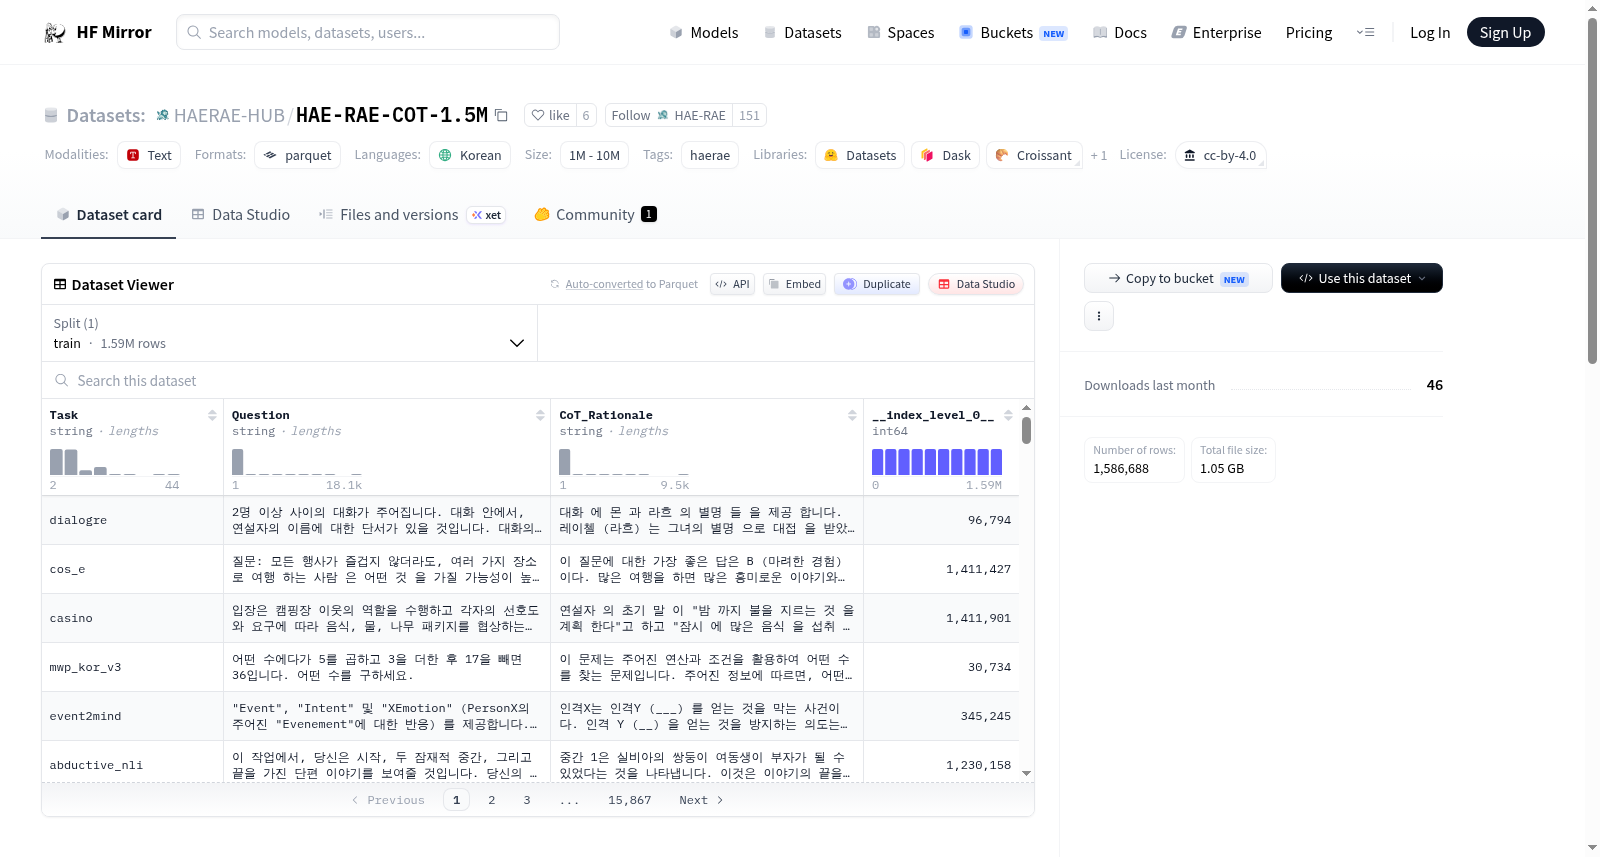Open the Use this dataset dropdown
The height and width of the screenshot is (857, 1600).
click(x=1362, y=278)
